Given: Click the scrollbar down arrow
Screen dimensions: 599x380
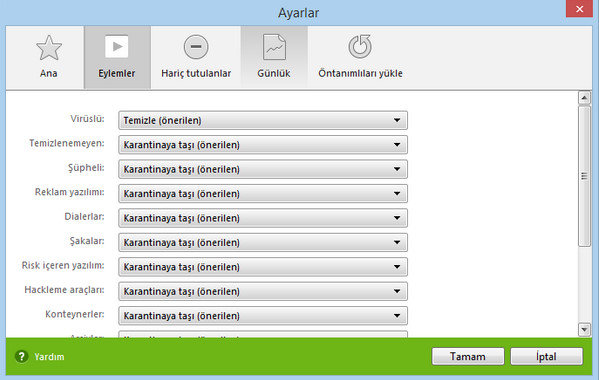Looking at the screenshot, I should point(584,329).
